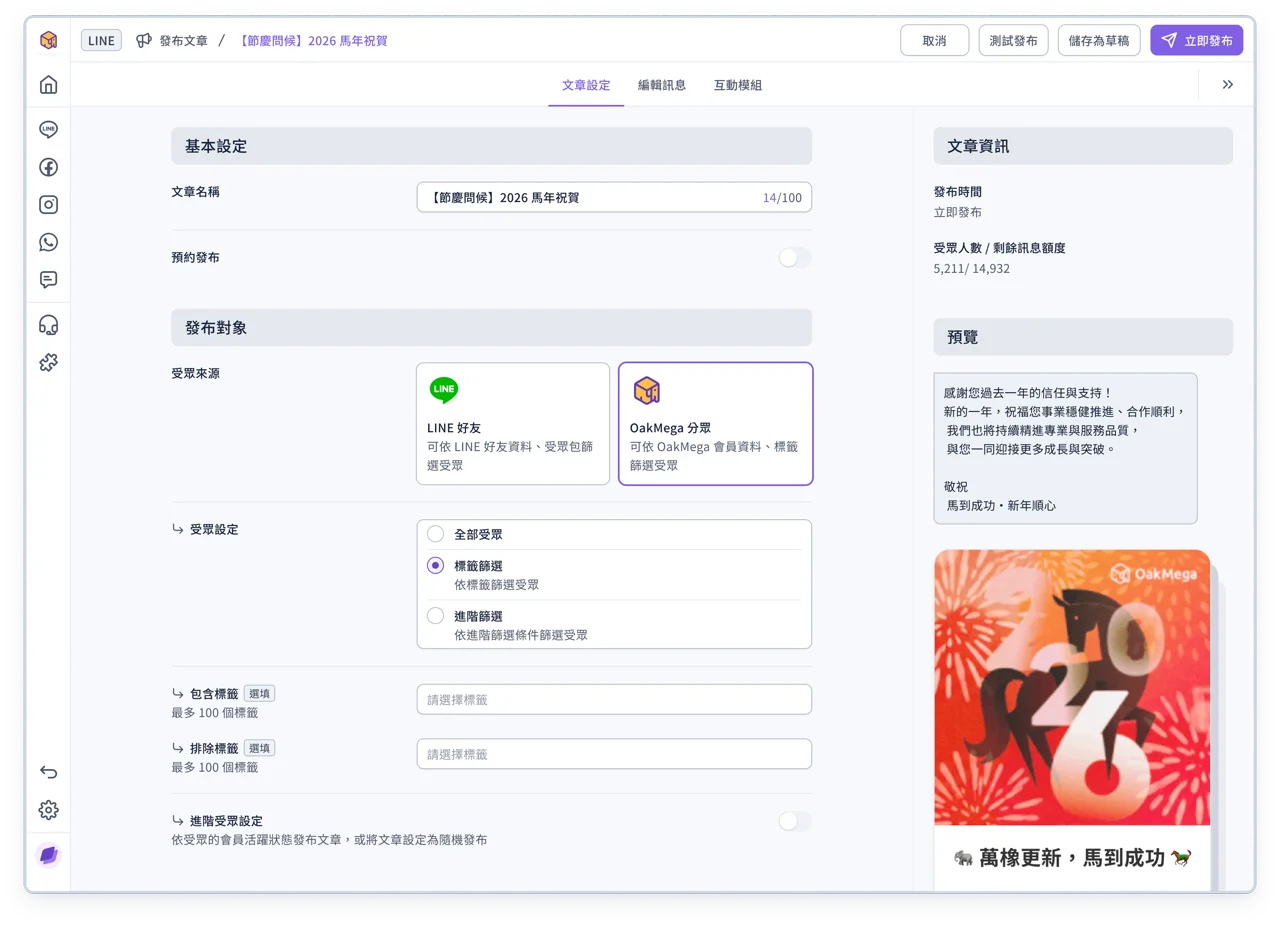The height and width of the screenshot is (926, 1280).
Task: Click the 立即發布 text under 發布時間
Action: (x=958, y=213)
